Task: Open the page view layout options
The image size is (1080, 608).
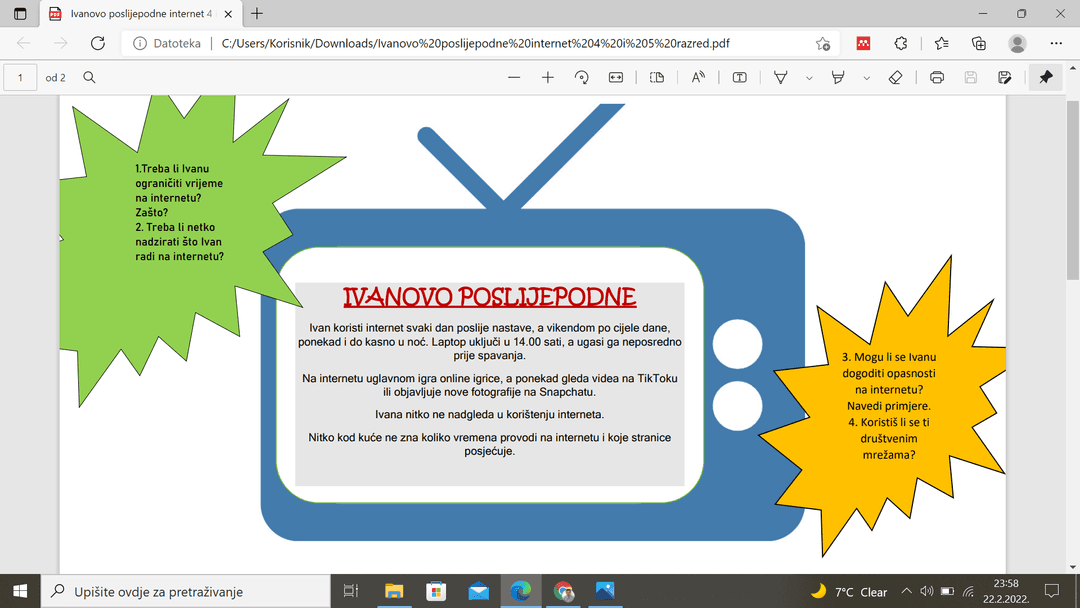Action: (657, 78)
